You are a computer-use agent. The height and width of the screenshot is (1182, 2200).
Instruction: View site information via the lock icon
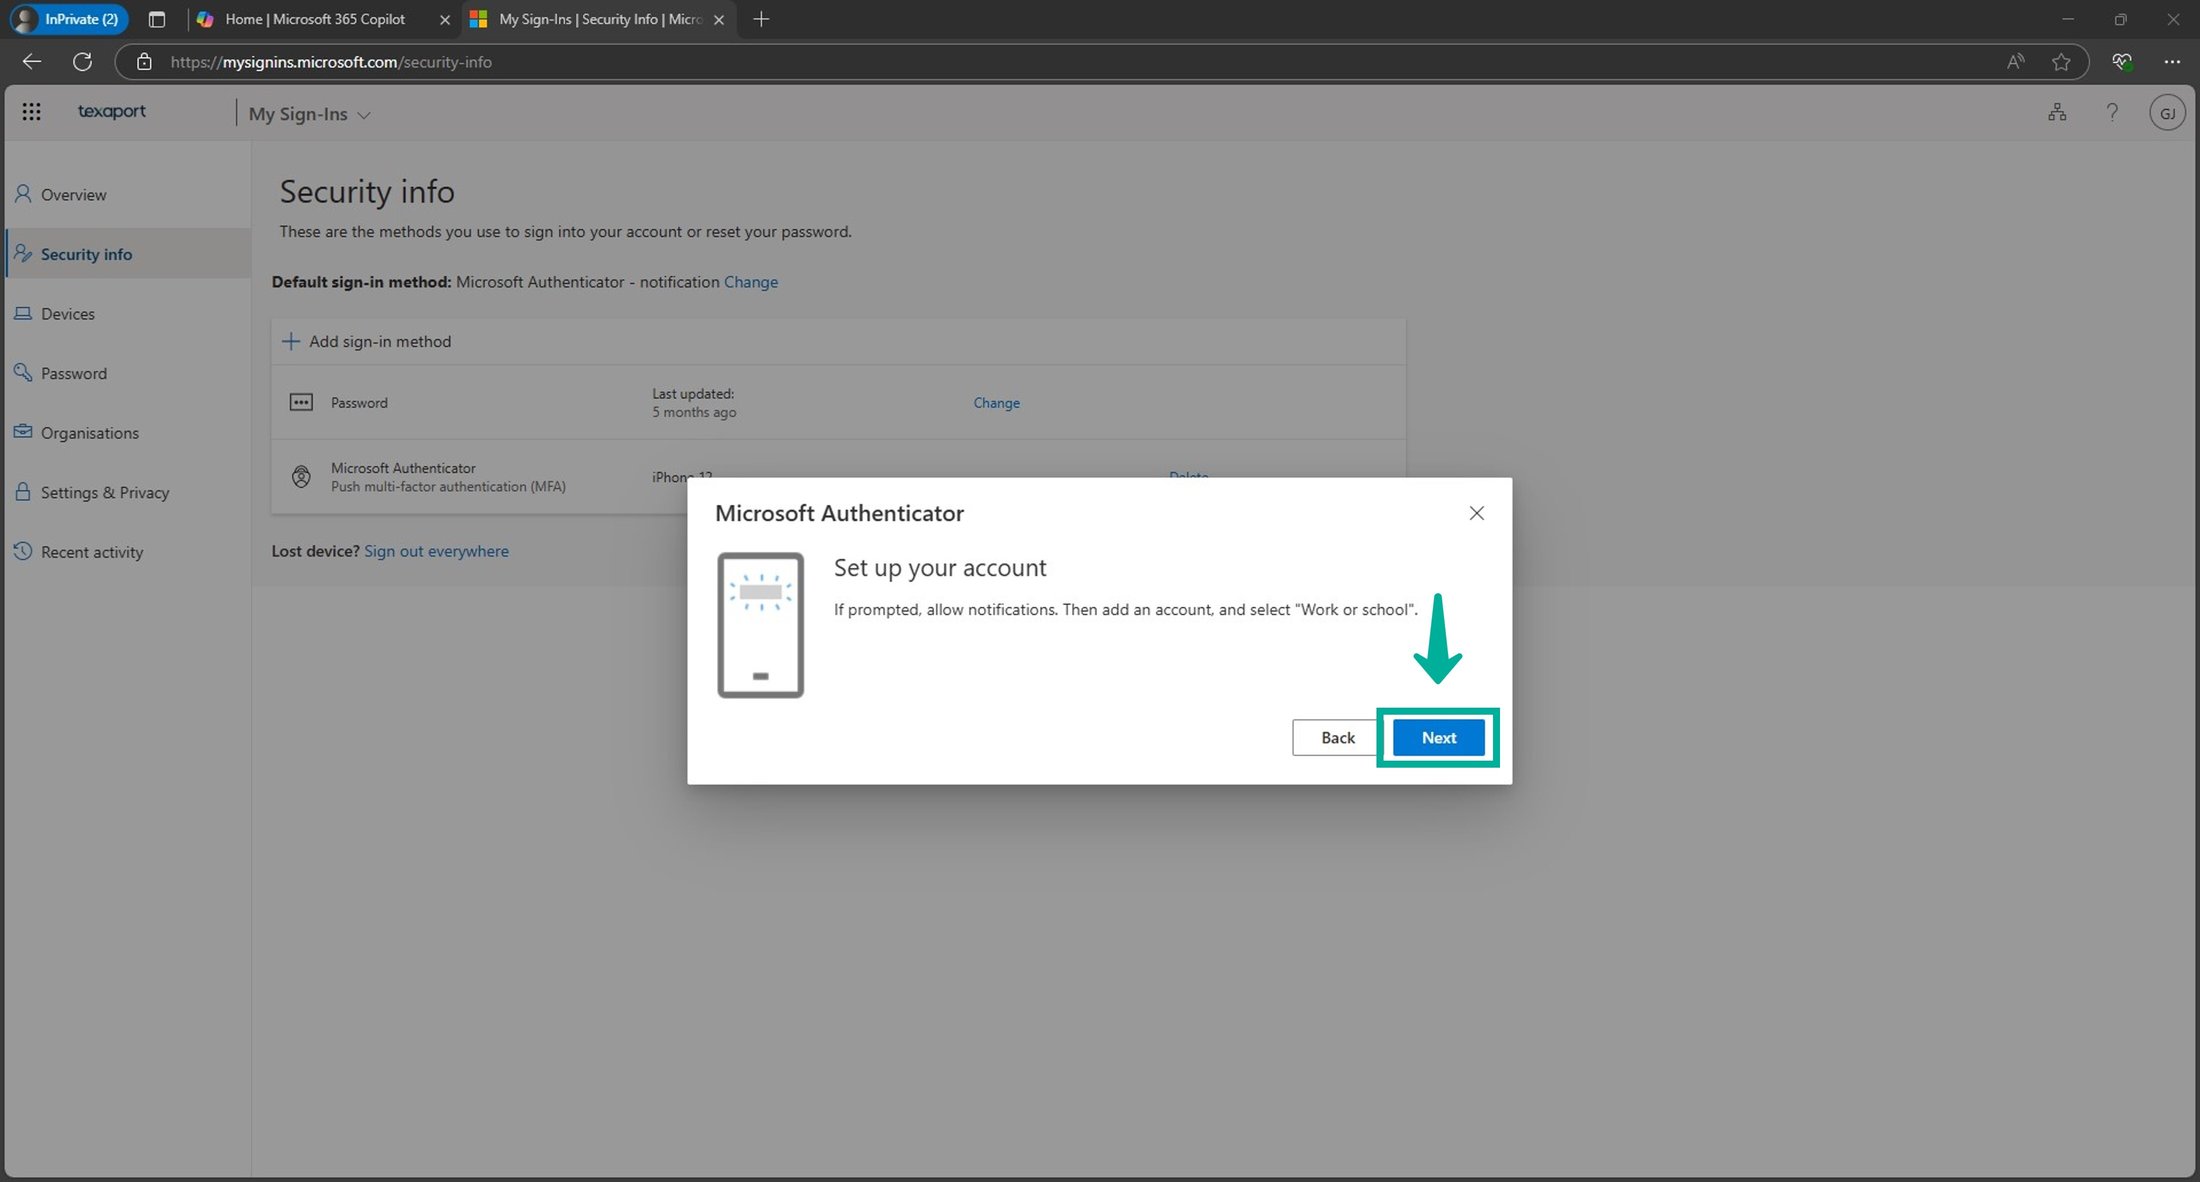click(144, 61)
